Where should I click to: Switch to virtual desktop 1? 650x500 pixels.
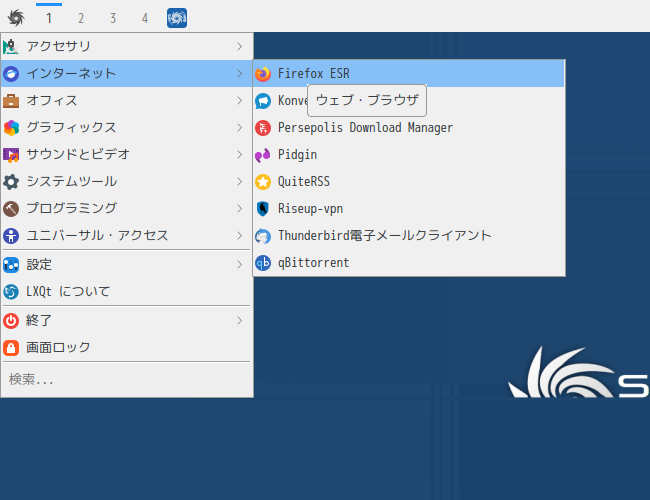[49, 18]
